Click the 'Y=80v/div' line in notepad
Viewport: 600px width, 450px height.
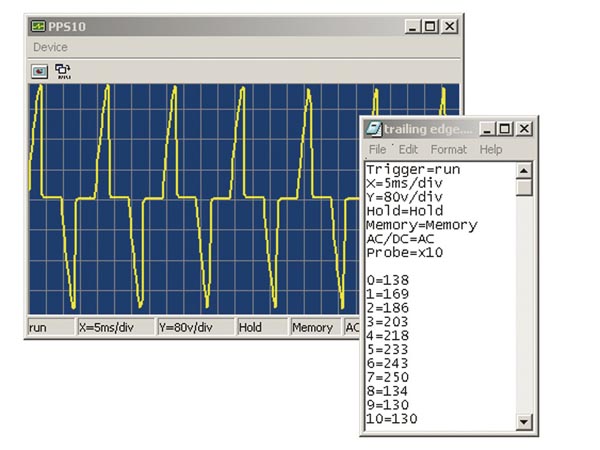coord(404,197)
